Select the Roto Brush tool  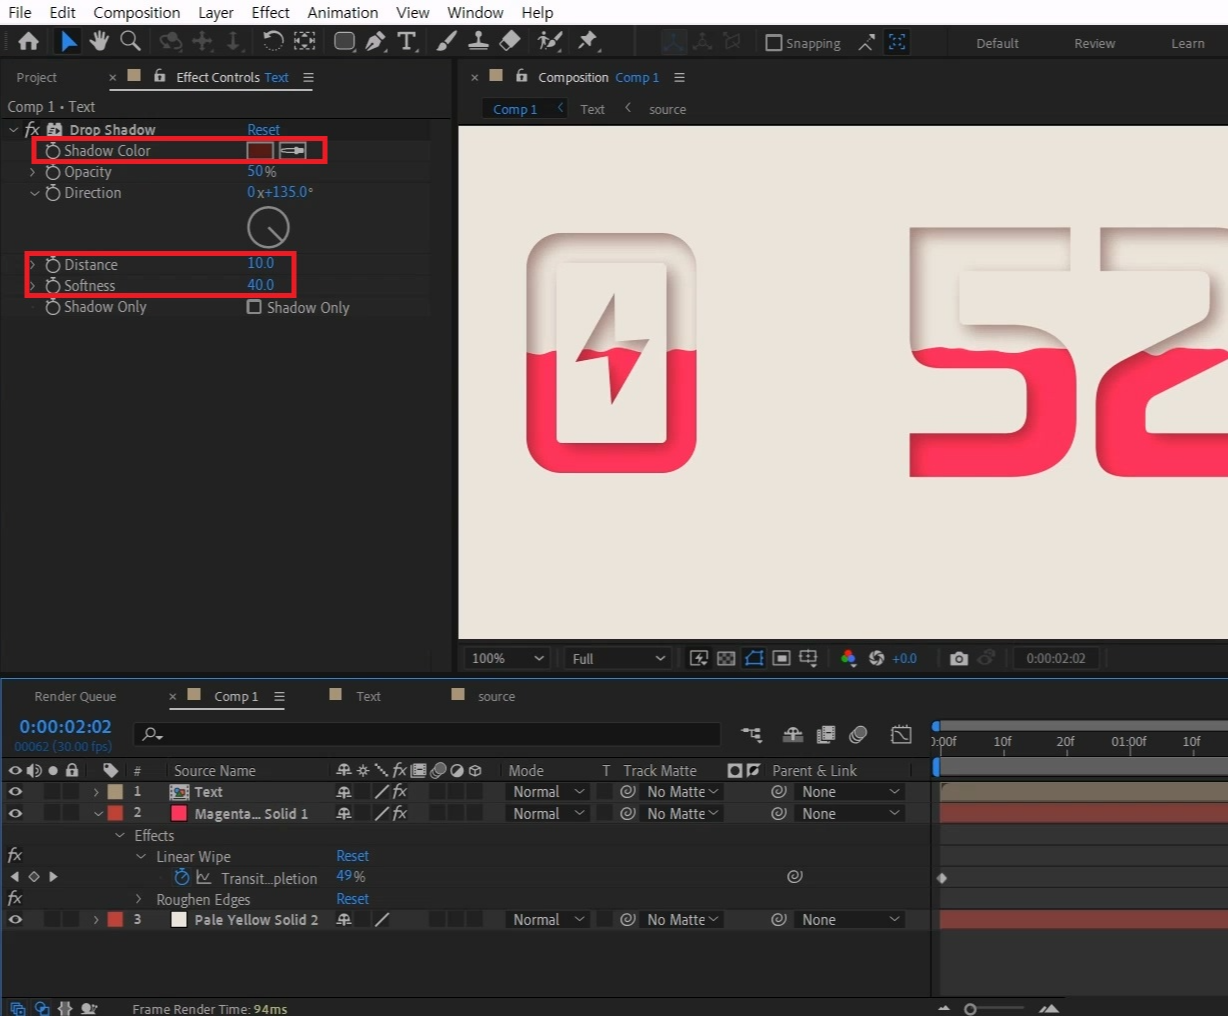click(x=549, y=41)
